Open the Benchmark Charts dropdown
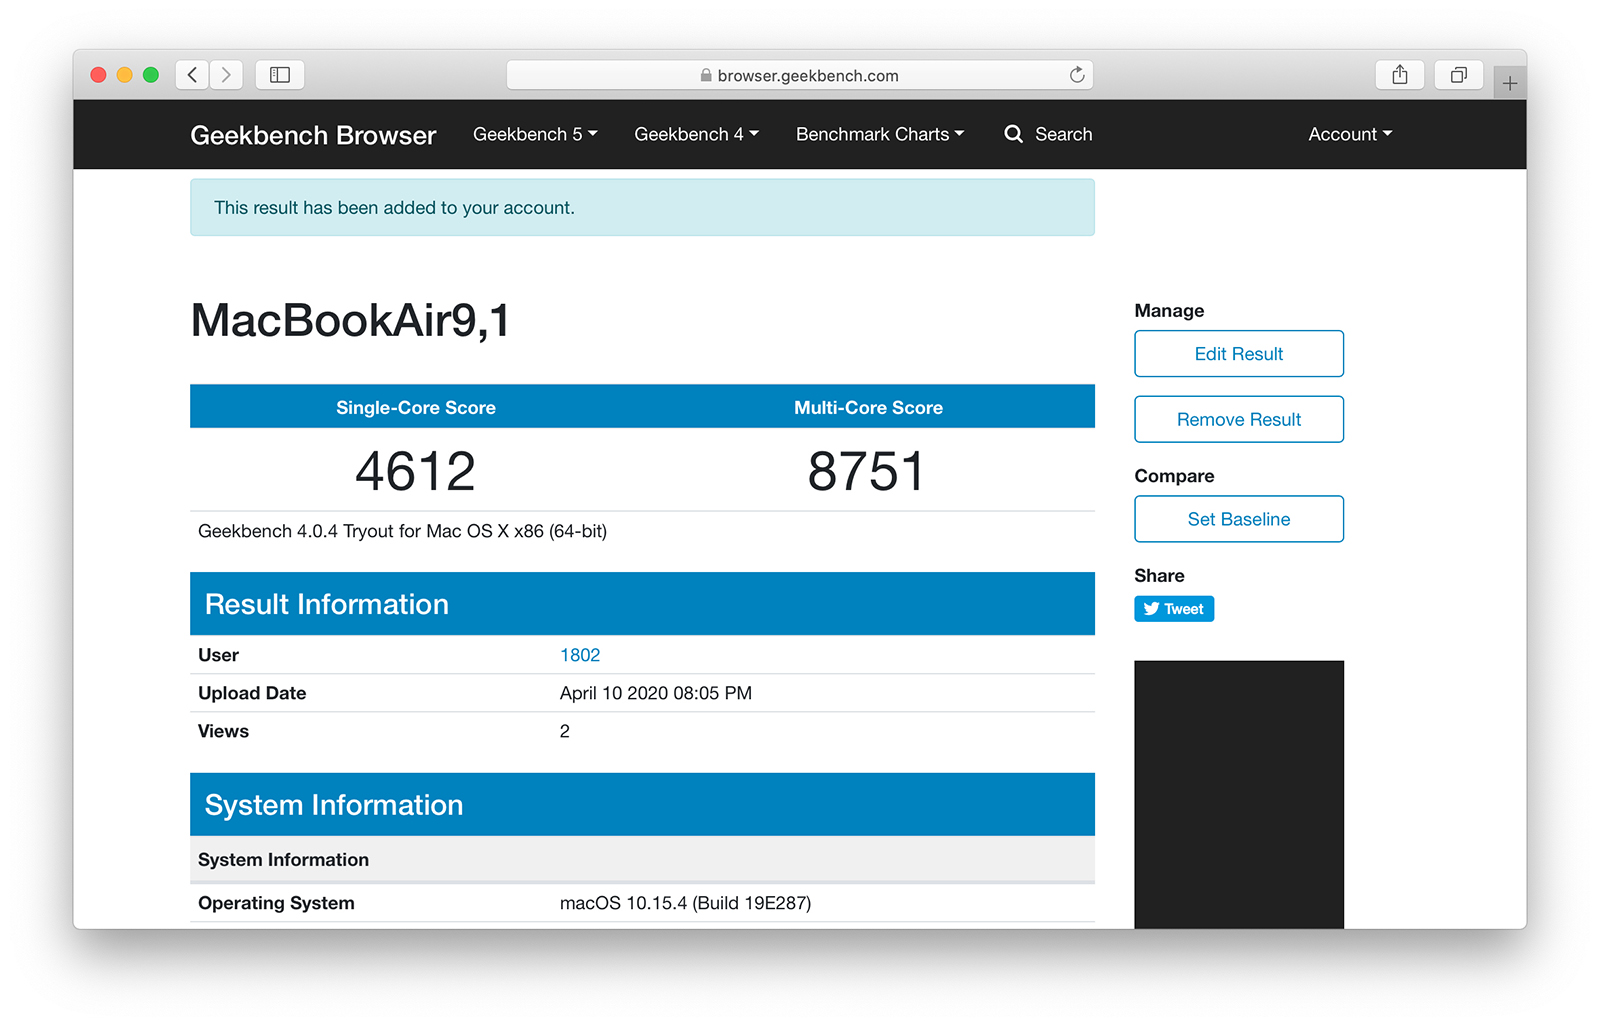This screenshot has width=1600, height=1026. [x=880, y=134]
